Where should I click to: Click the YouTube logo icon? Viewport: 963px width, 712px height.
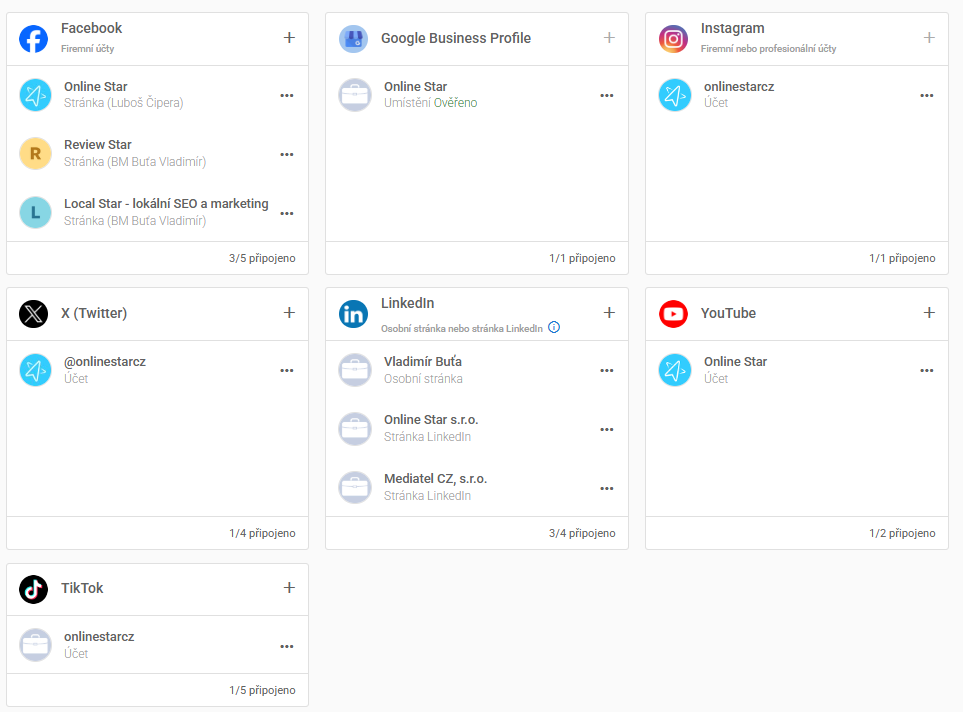pos(674,314)
